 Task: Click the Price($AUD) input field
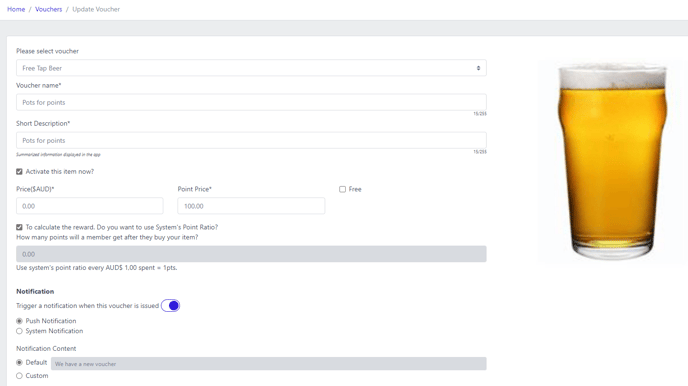[90, 206]
